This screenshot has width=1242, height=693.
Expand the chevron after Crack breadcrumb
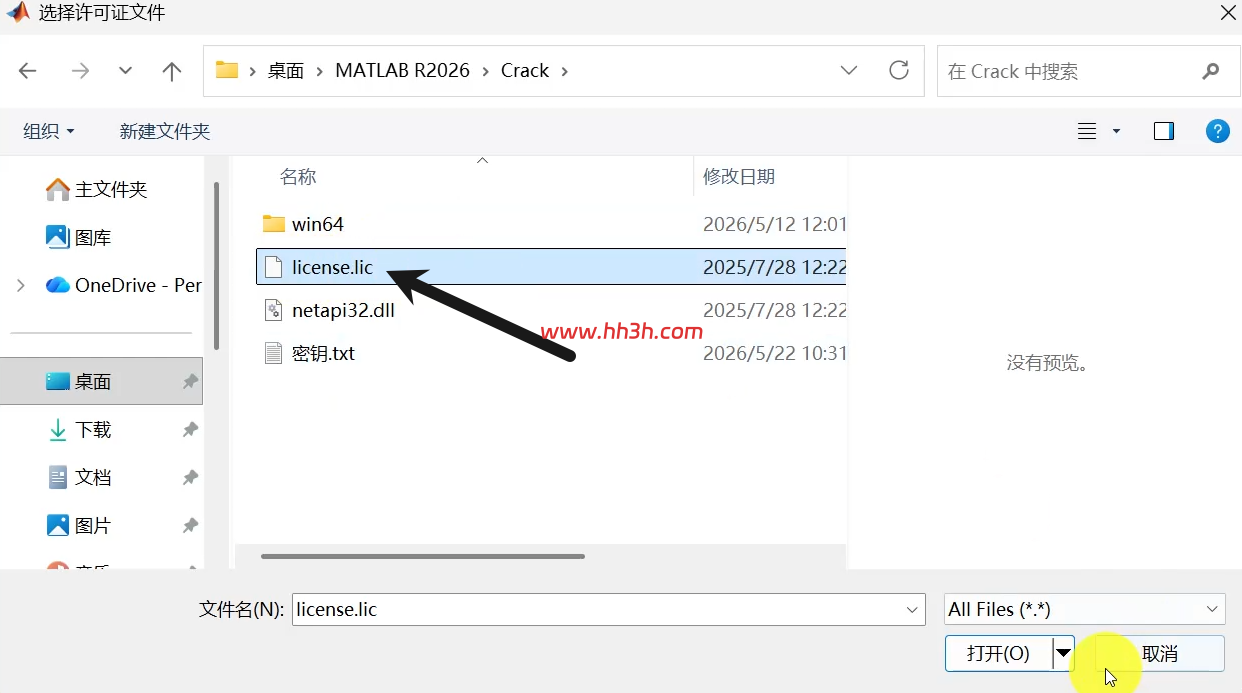coord(564,71)
